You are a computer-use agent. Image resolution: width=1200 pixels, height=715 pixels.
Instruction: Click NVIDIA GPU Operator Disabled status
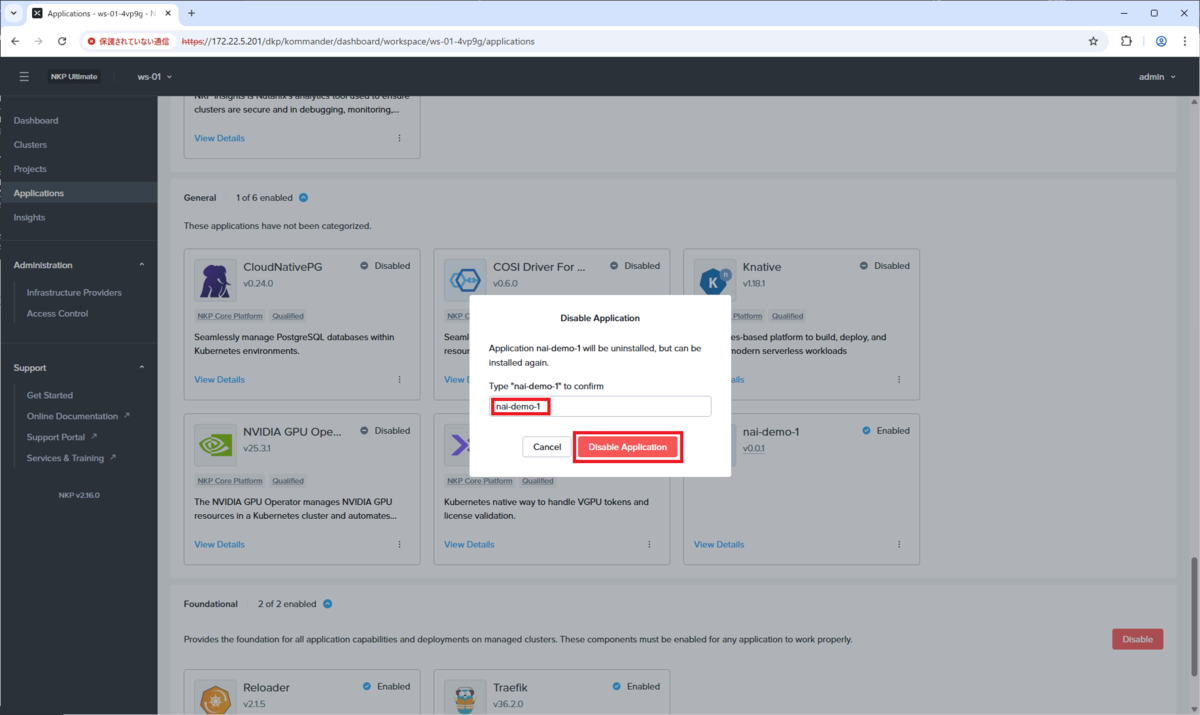click(x=385, y=431)
